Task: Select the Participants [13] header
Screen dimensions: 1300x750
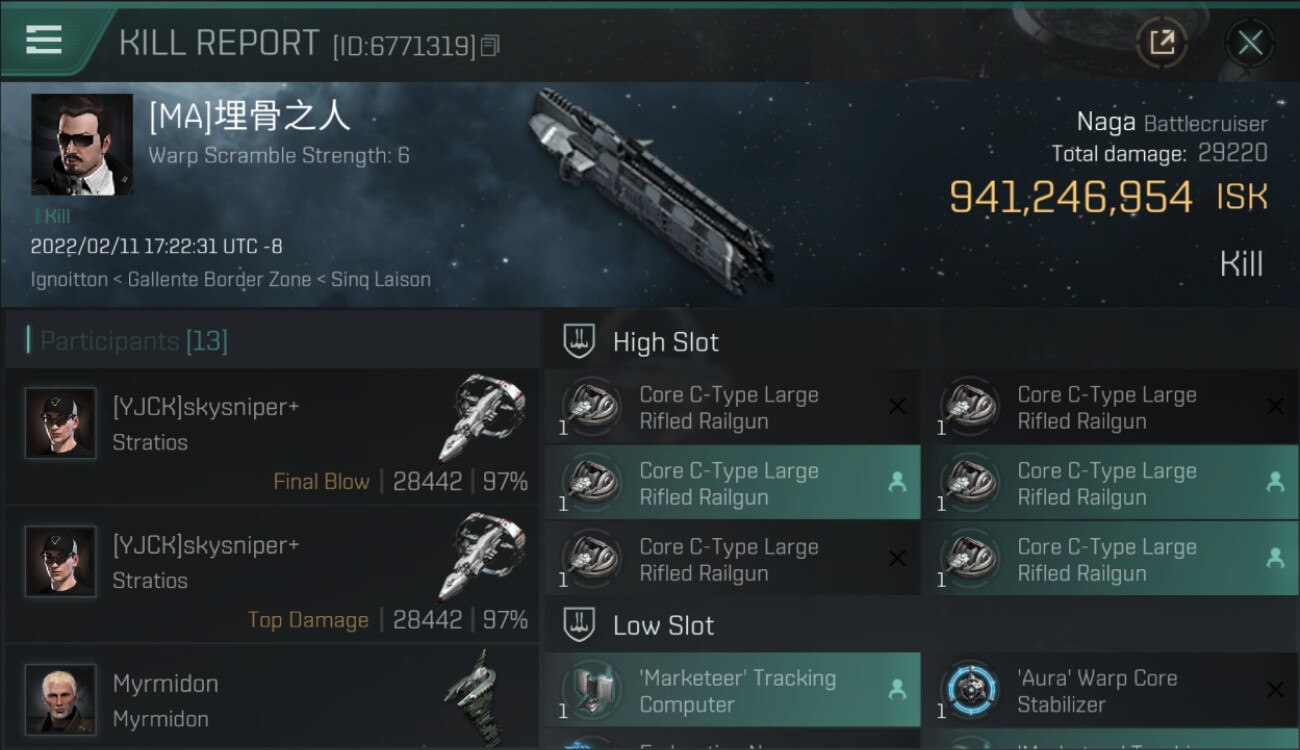Action: click(x=134, y=341)
